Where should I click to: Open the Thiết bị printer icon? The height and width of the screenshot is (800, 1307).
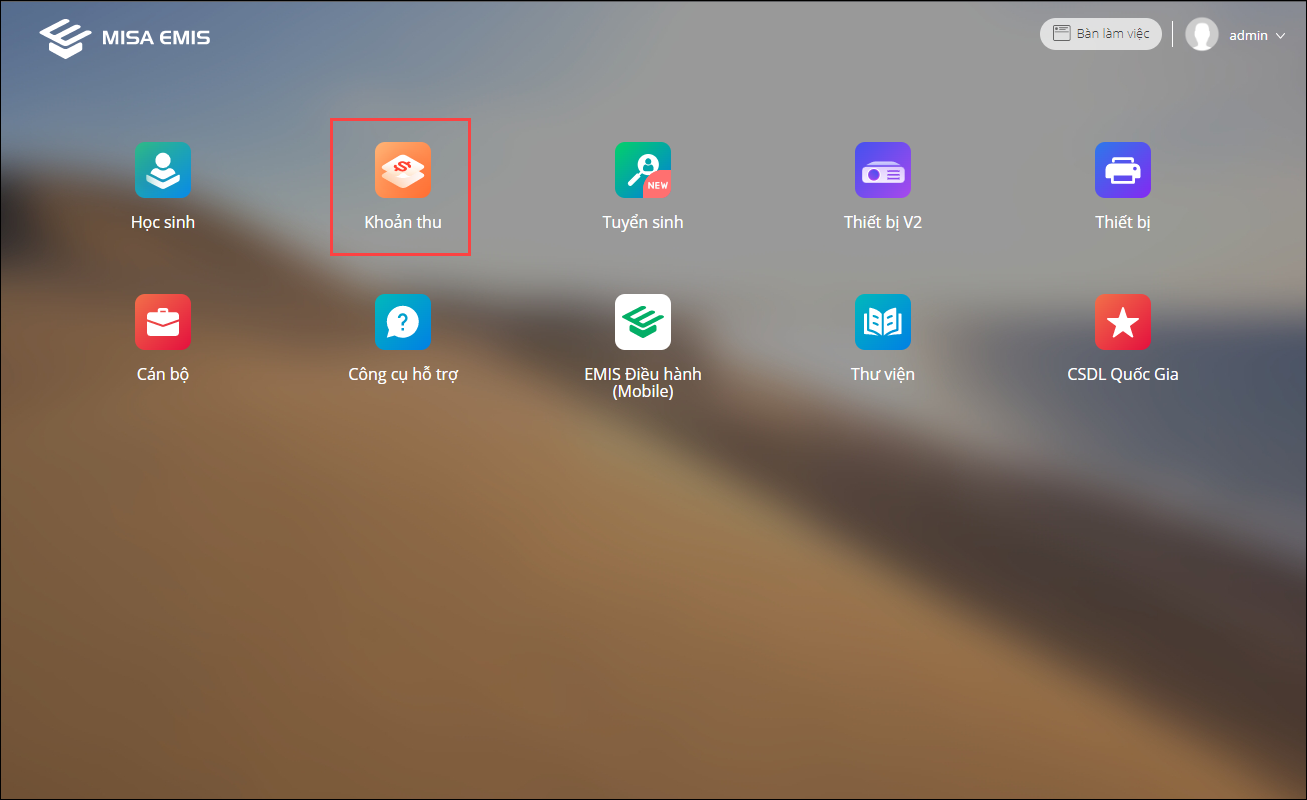(x=1123, y=170)
